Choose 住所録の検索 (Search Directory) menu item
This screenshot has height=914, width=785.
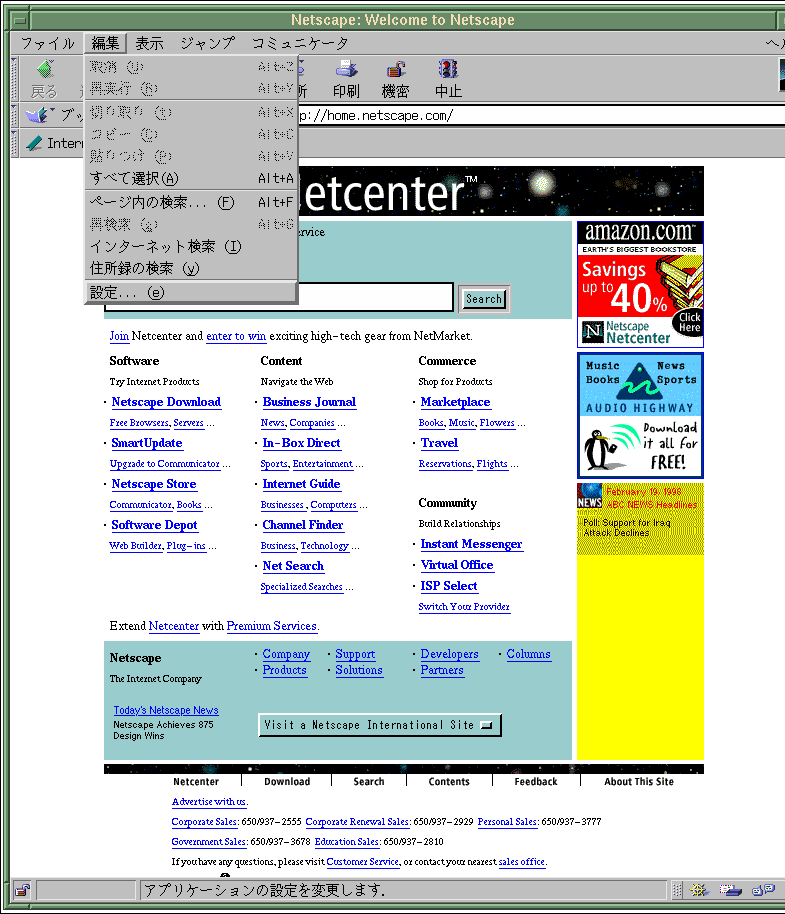click(191, 268)
